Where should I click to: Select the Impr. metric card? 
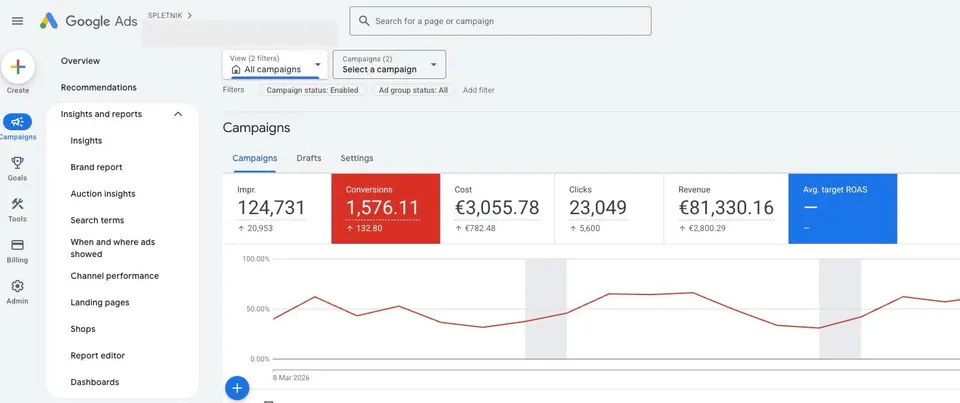277,209
